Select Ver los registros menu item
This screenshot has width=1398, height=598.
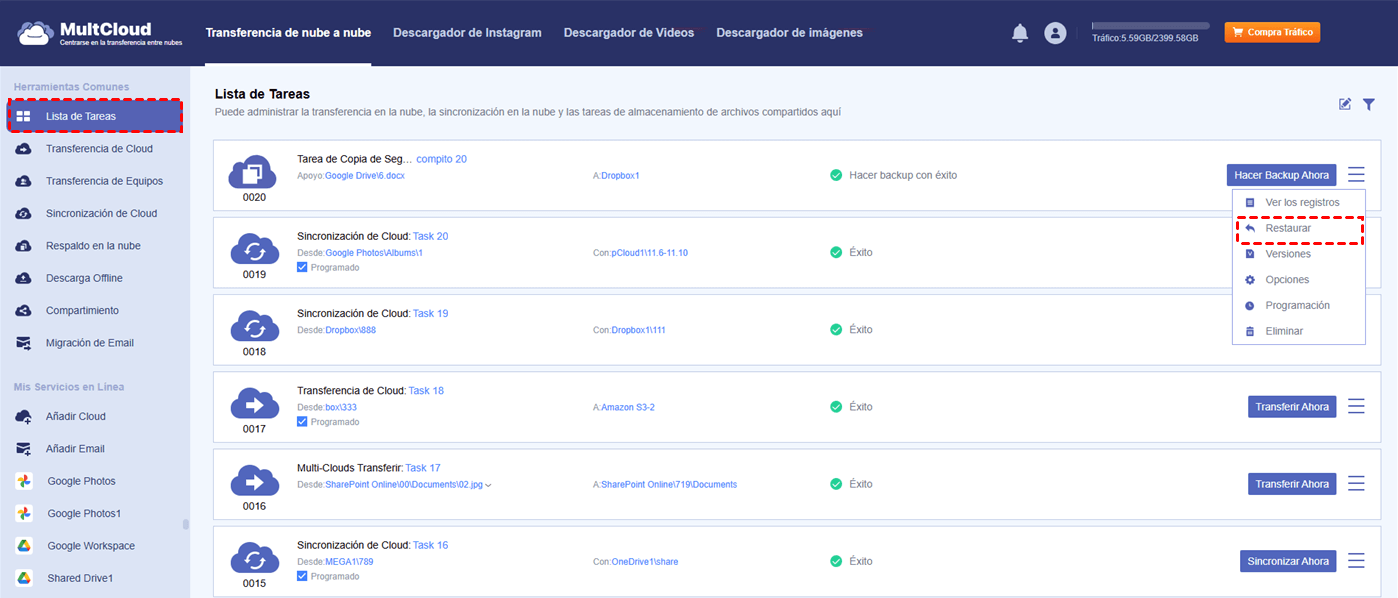(x=1299, y=202)
